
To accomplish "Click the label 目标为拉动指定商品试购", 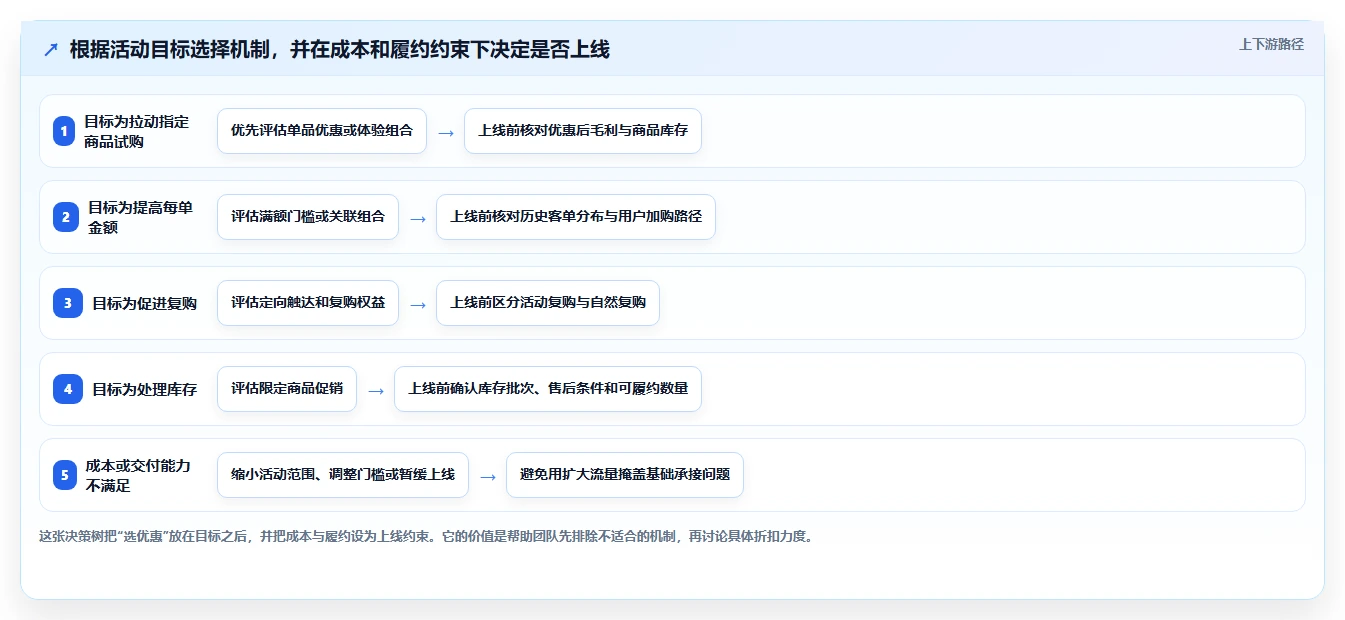I will tap(136, 131).
